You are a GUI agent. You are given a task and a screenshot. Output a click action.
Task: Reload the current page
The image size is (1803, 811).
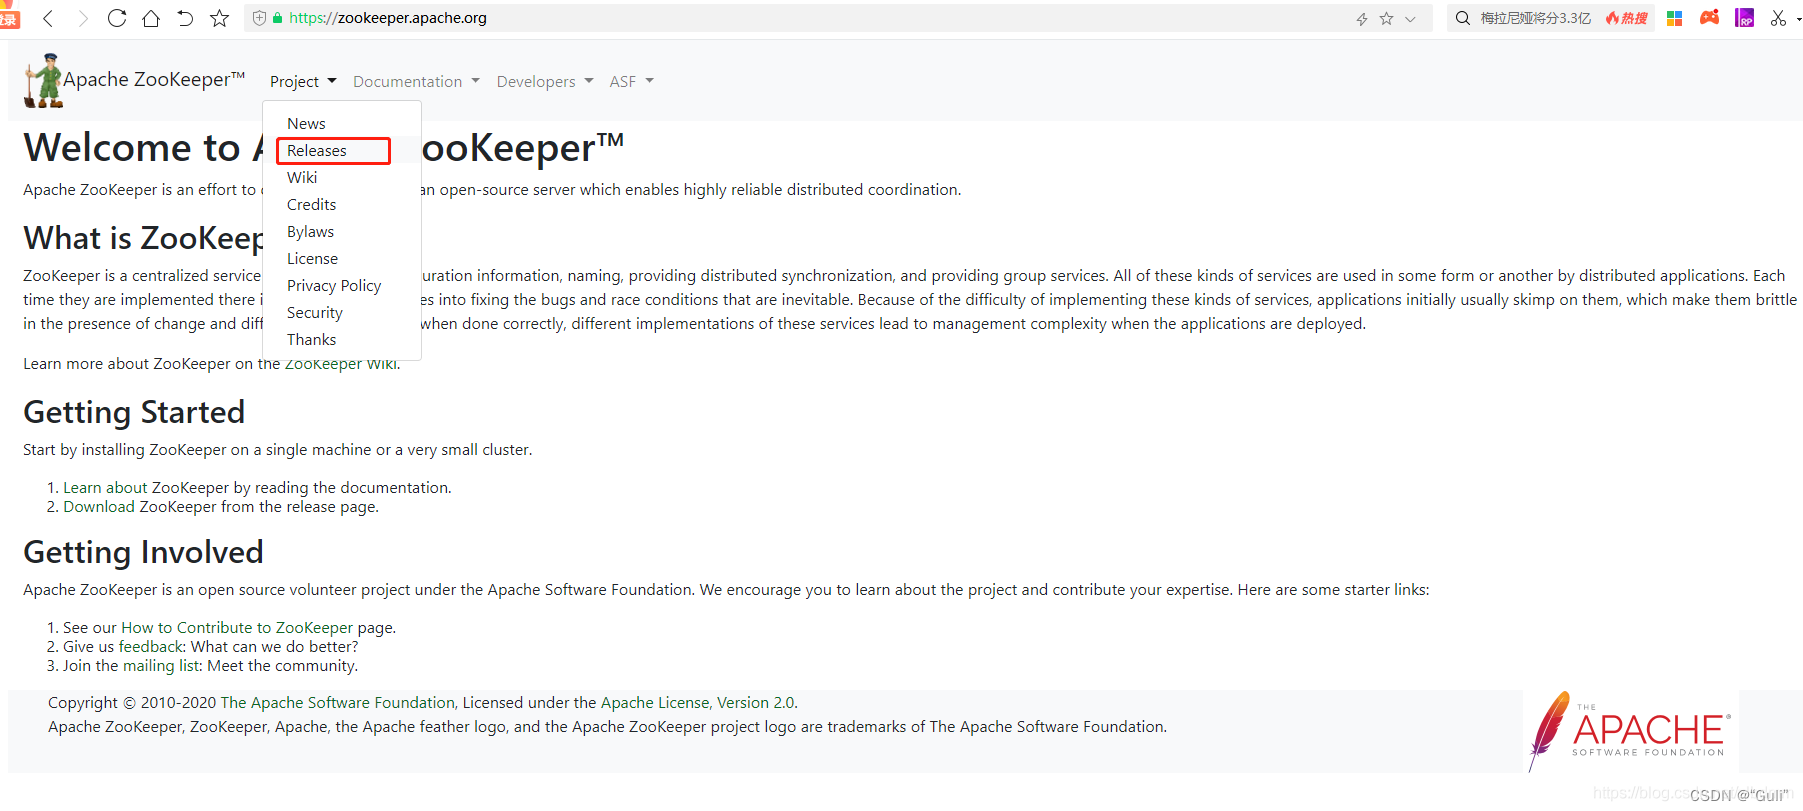pyautogui.click(x=116, y=17)
